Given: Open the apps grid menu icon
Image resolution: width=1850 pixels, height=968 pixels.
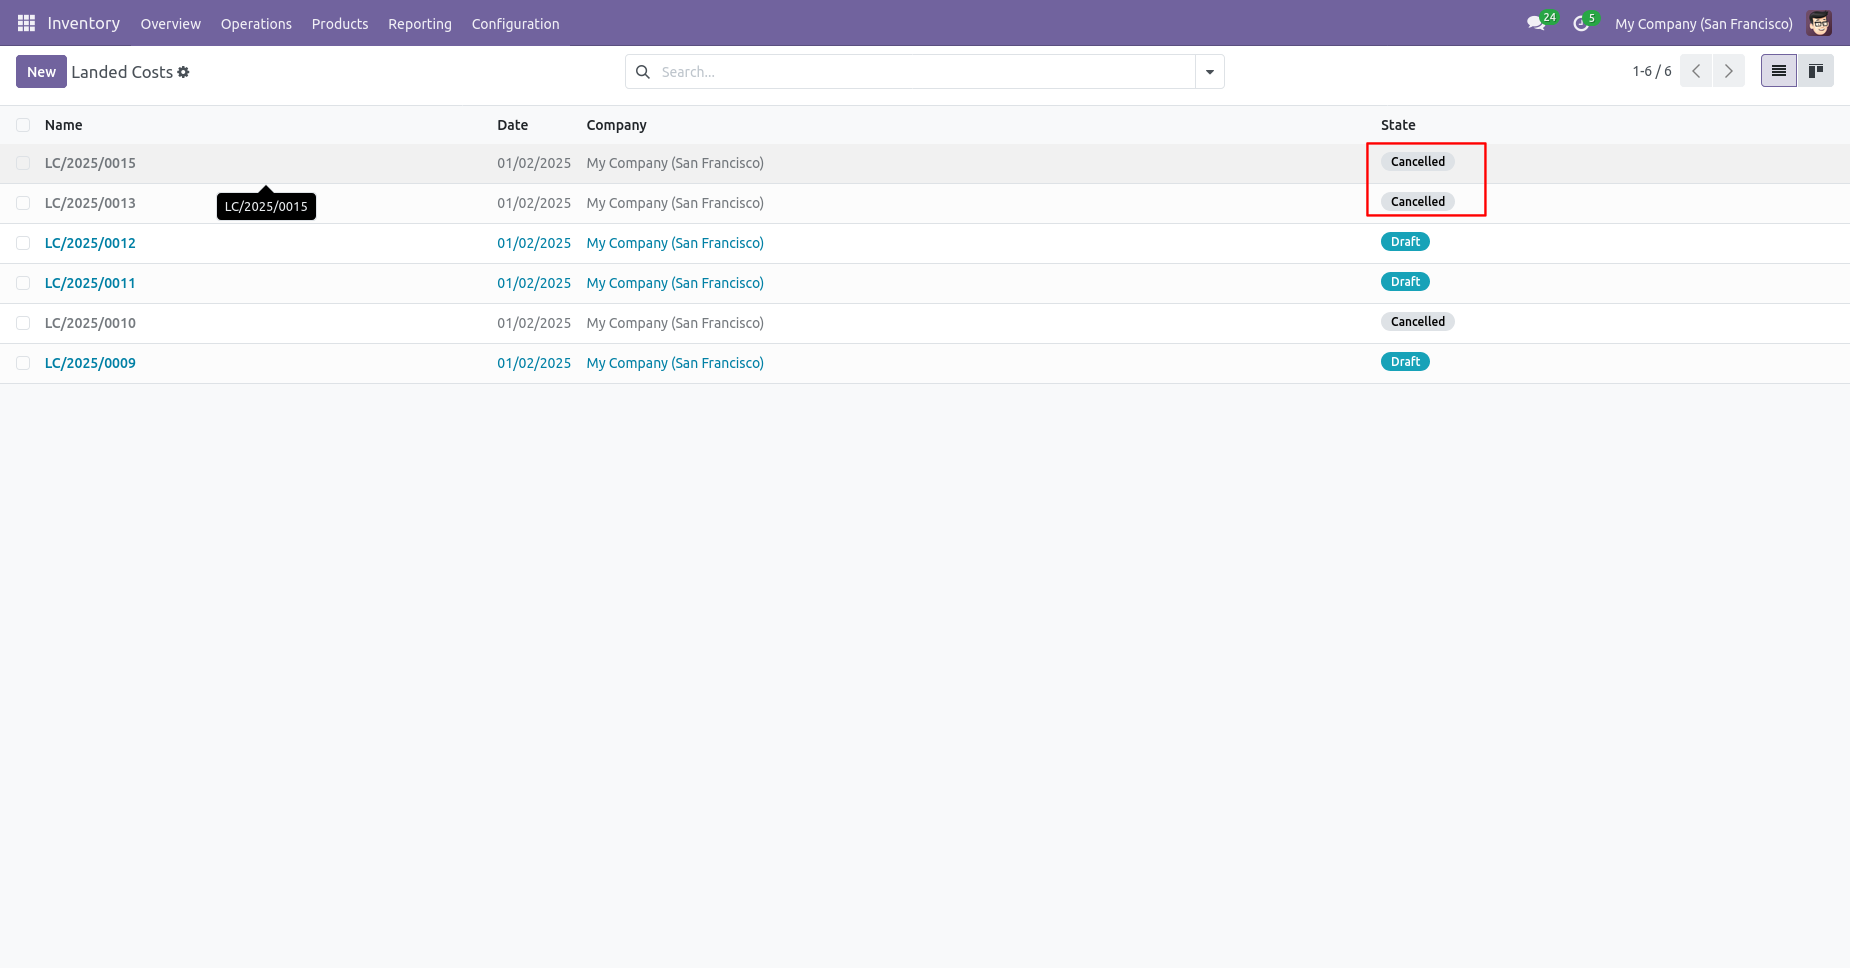Looking at the screenshot, I should (x=26, y=23).
